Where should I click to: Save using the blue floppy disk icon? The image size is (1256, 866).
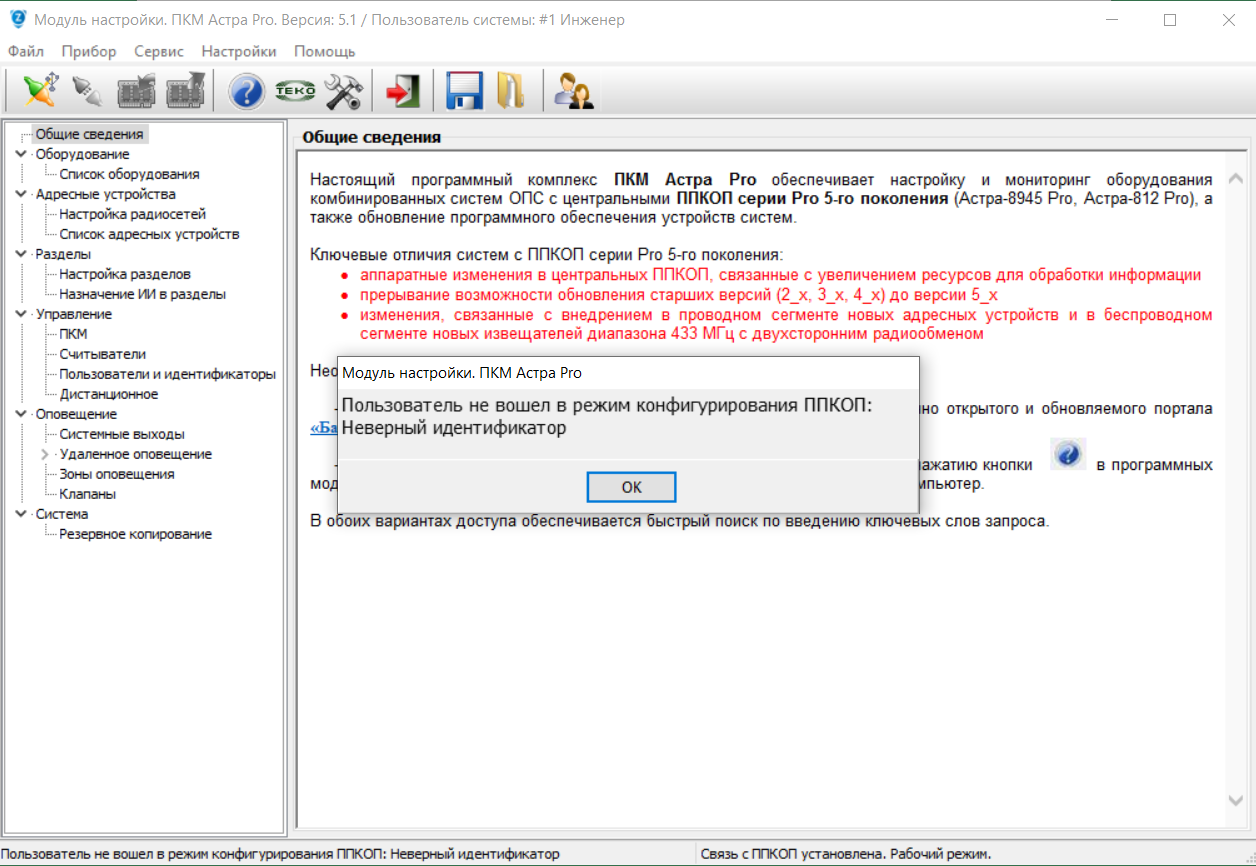point(464,91)
